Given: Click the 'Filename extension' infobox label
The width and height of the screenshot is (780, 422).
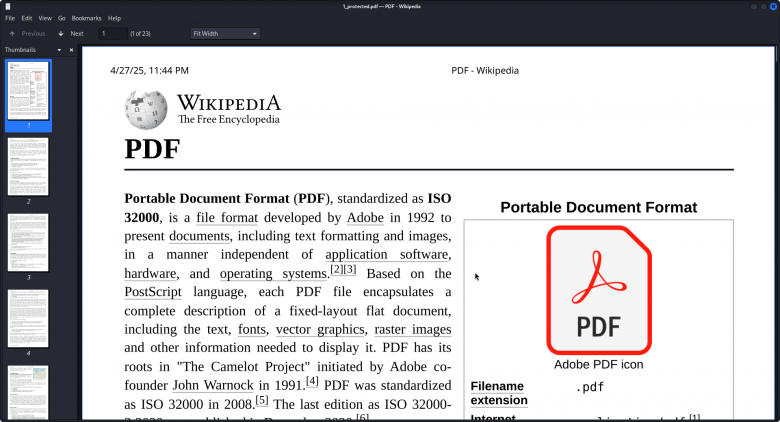Looking at the screenshot, I should pos(499,394).
